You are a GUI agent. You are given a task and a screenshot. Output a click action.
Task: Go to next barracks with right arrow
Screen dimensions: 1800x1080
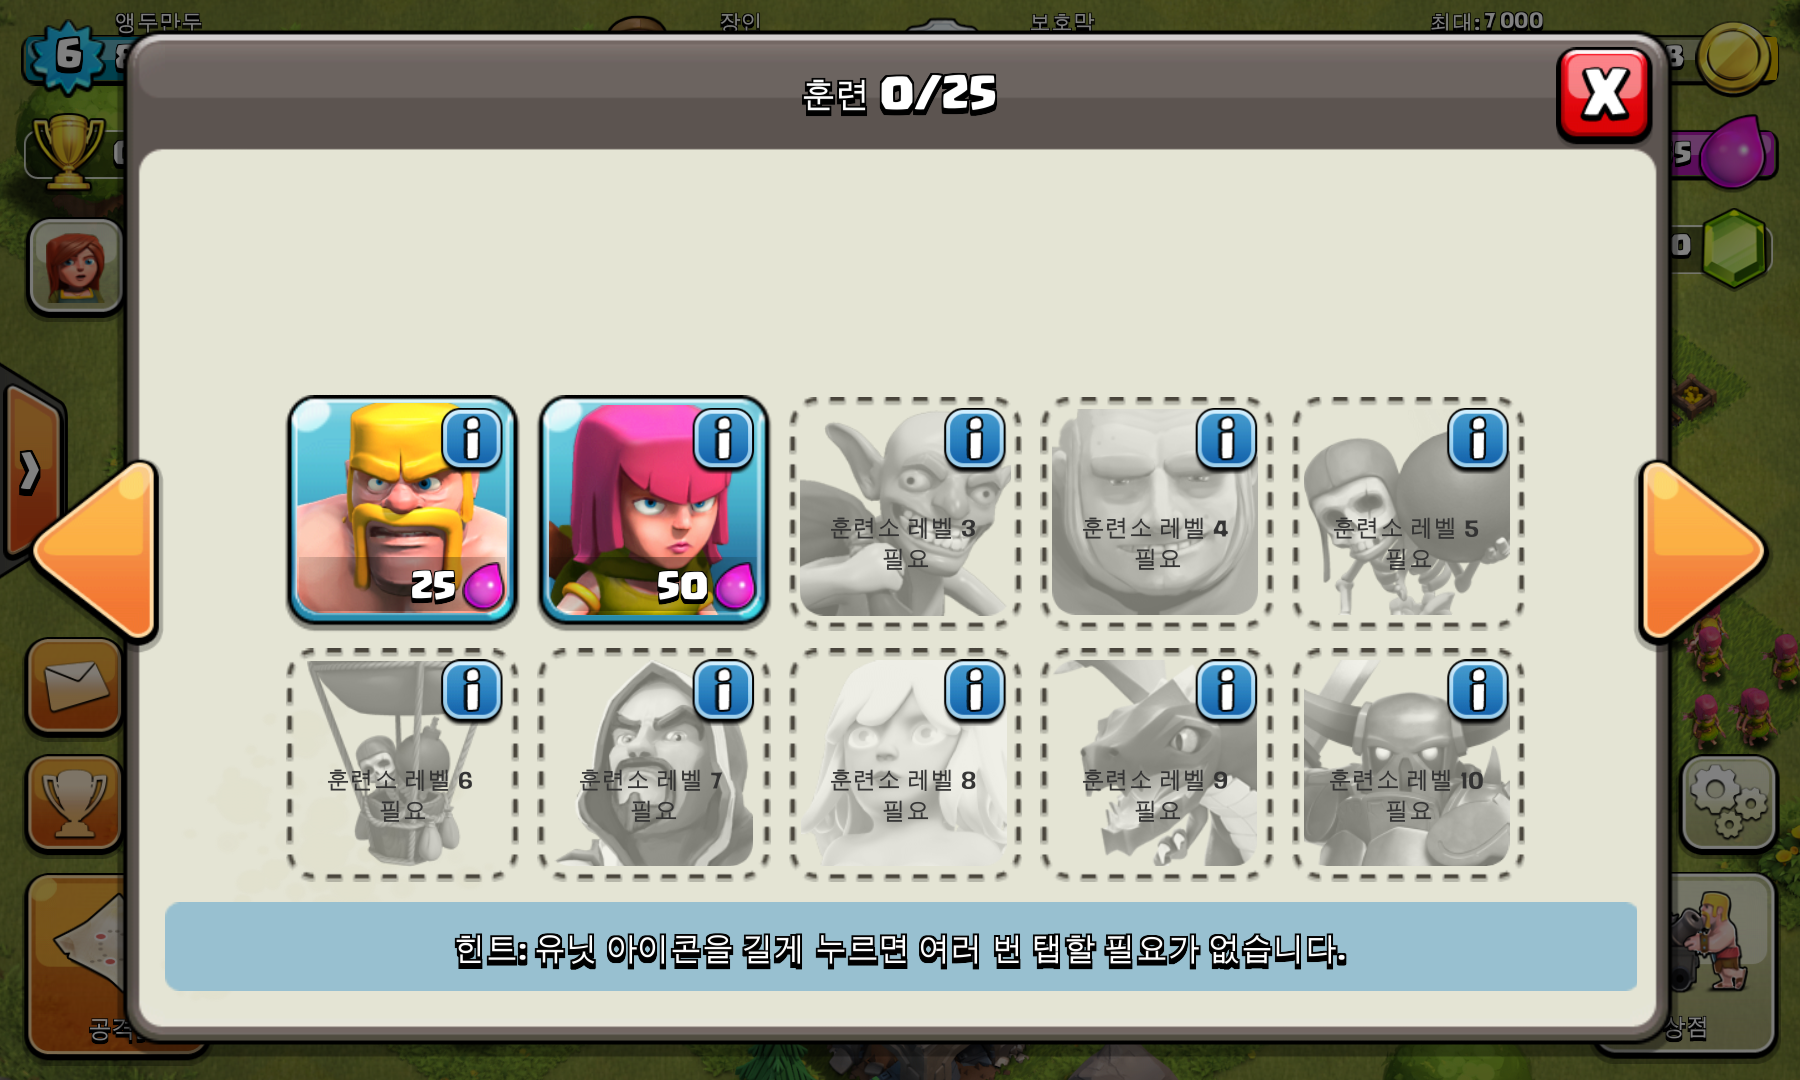coord(1702,551)
